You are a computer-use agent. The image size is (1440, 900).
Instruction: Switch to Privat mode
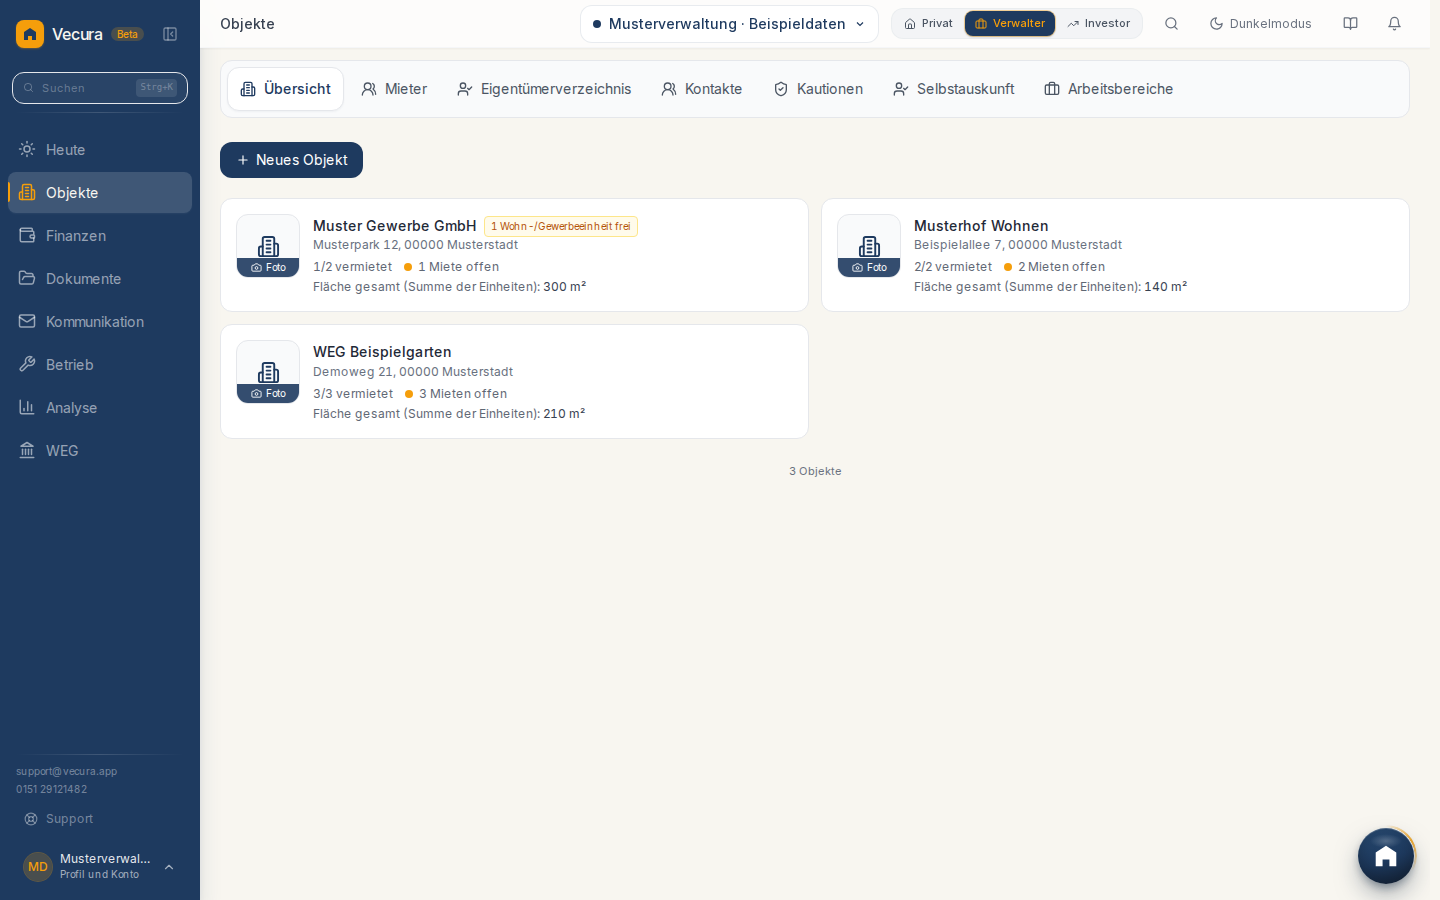(x=928, y=24)
